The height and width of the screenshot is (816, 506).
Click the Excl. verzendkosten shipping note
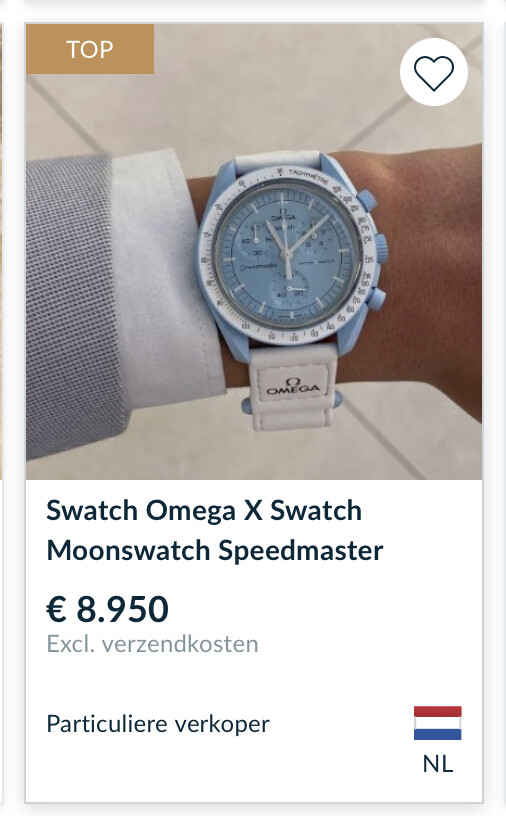(x=152, y=644)
